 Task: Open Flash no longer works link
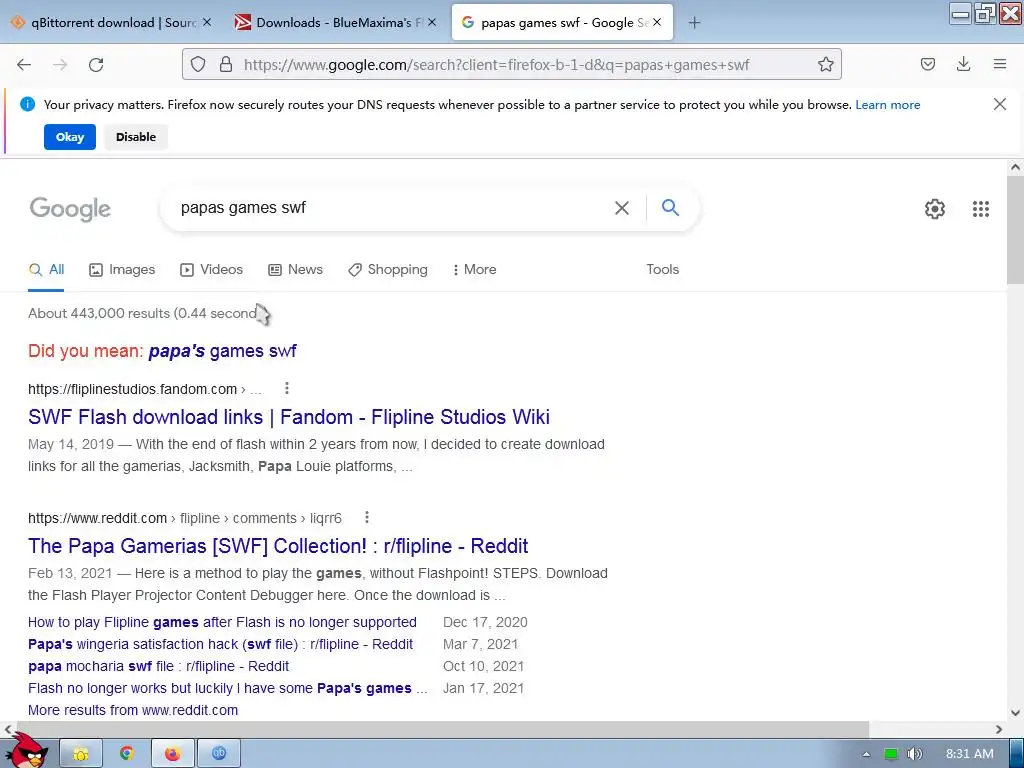tap(227, 688)
